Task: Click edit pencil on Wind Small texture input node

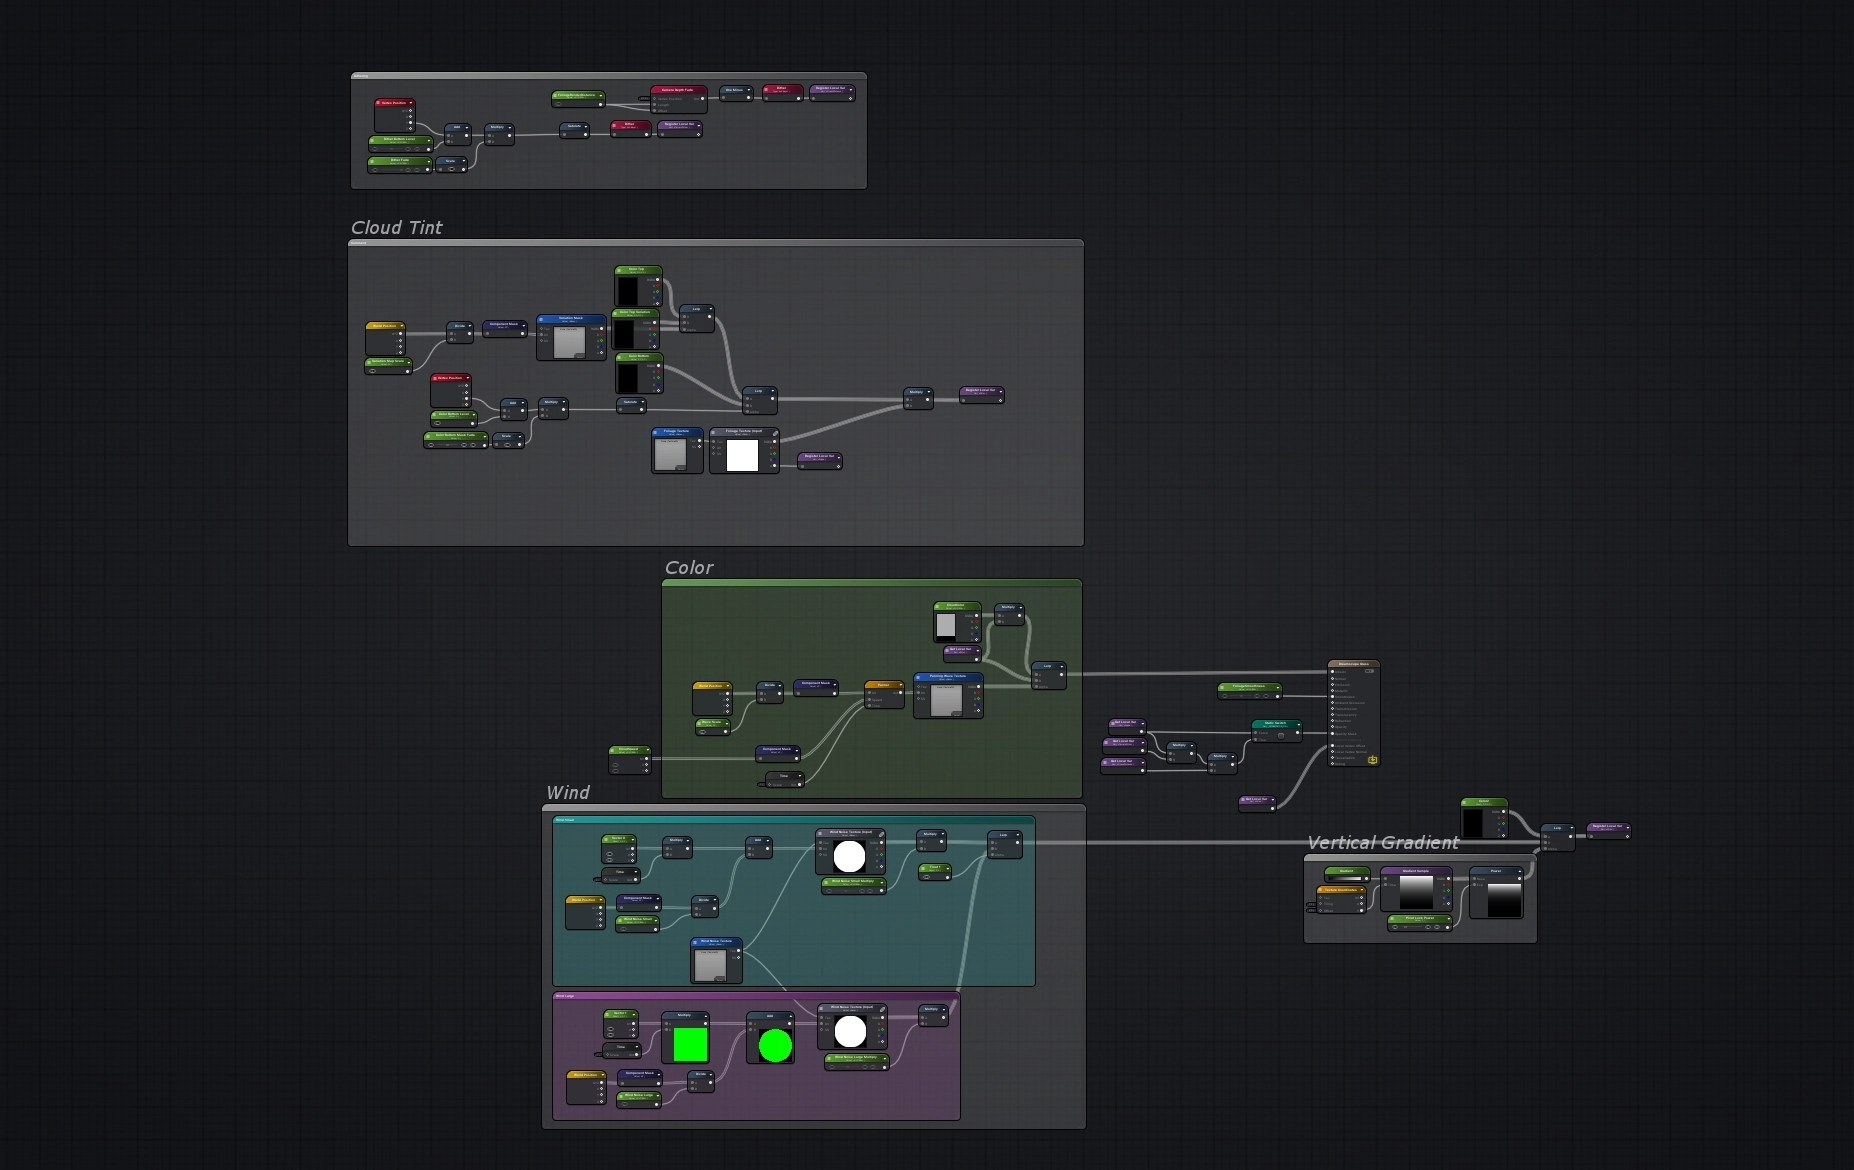Action: click(x=881, y=832)
